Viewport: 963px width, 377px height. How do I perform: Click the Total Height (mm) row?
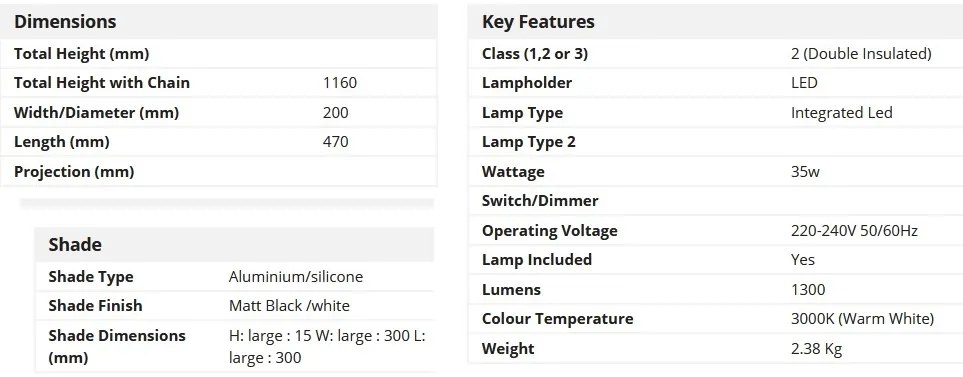[x=219, y=54]
